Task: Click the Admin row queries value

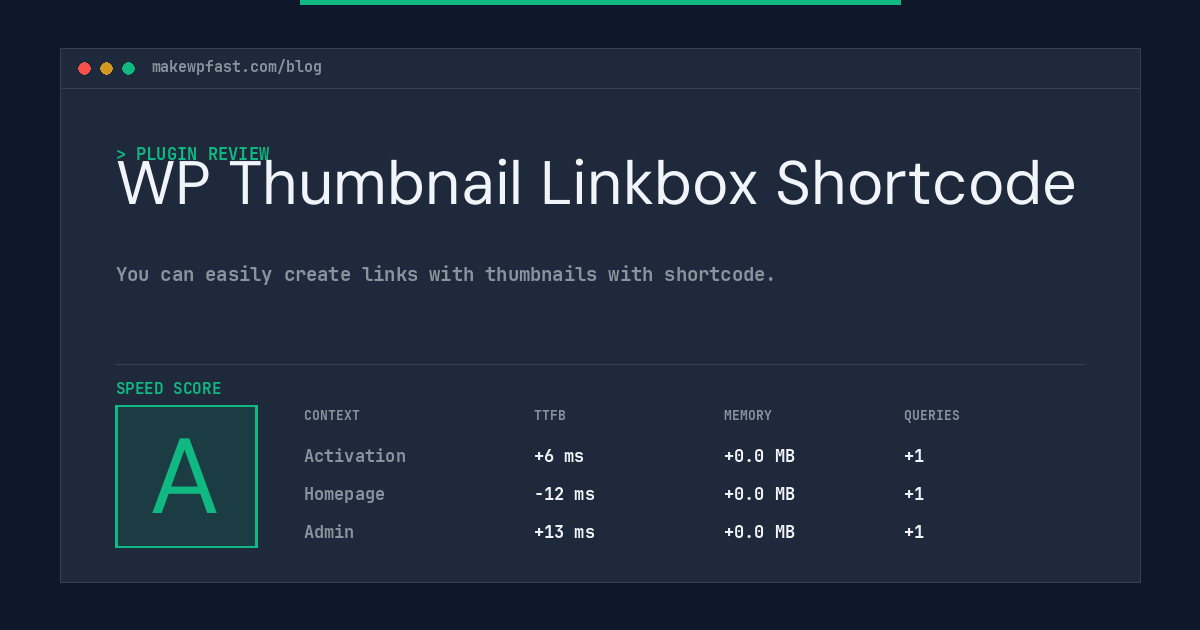Action: point(914,532)
